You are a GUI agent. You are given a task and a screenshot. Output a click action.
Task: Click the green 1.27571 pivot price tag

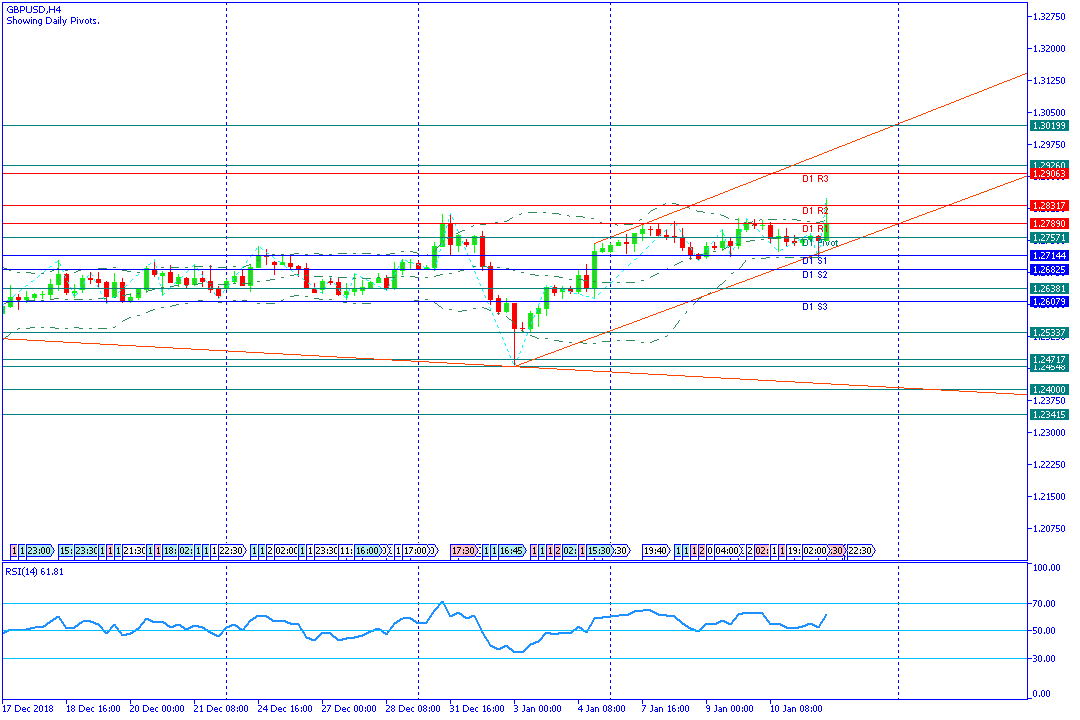pos(1049,238)
